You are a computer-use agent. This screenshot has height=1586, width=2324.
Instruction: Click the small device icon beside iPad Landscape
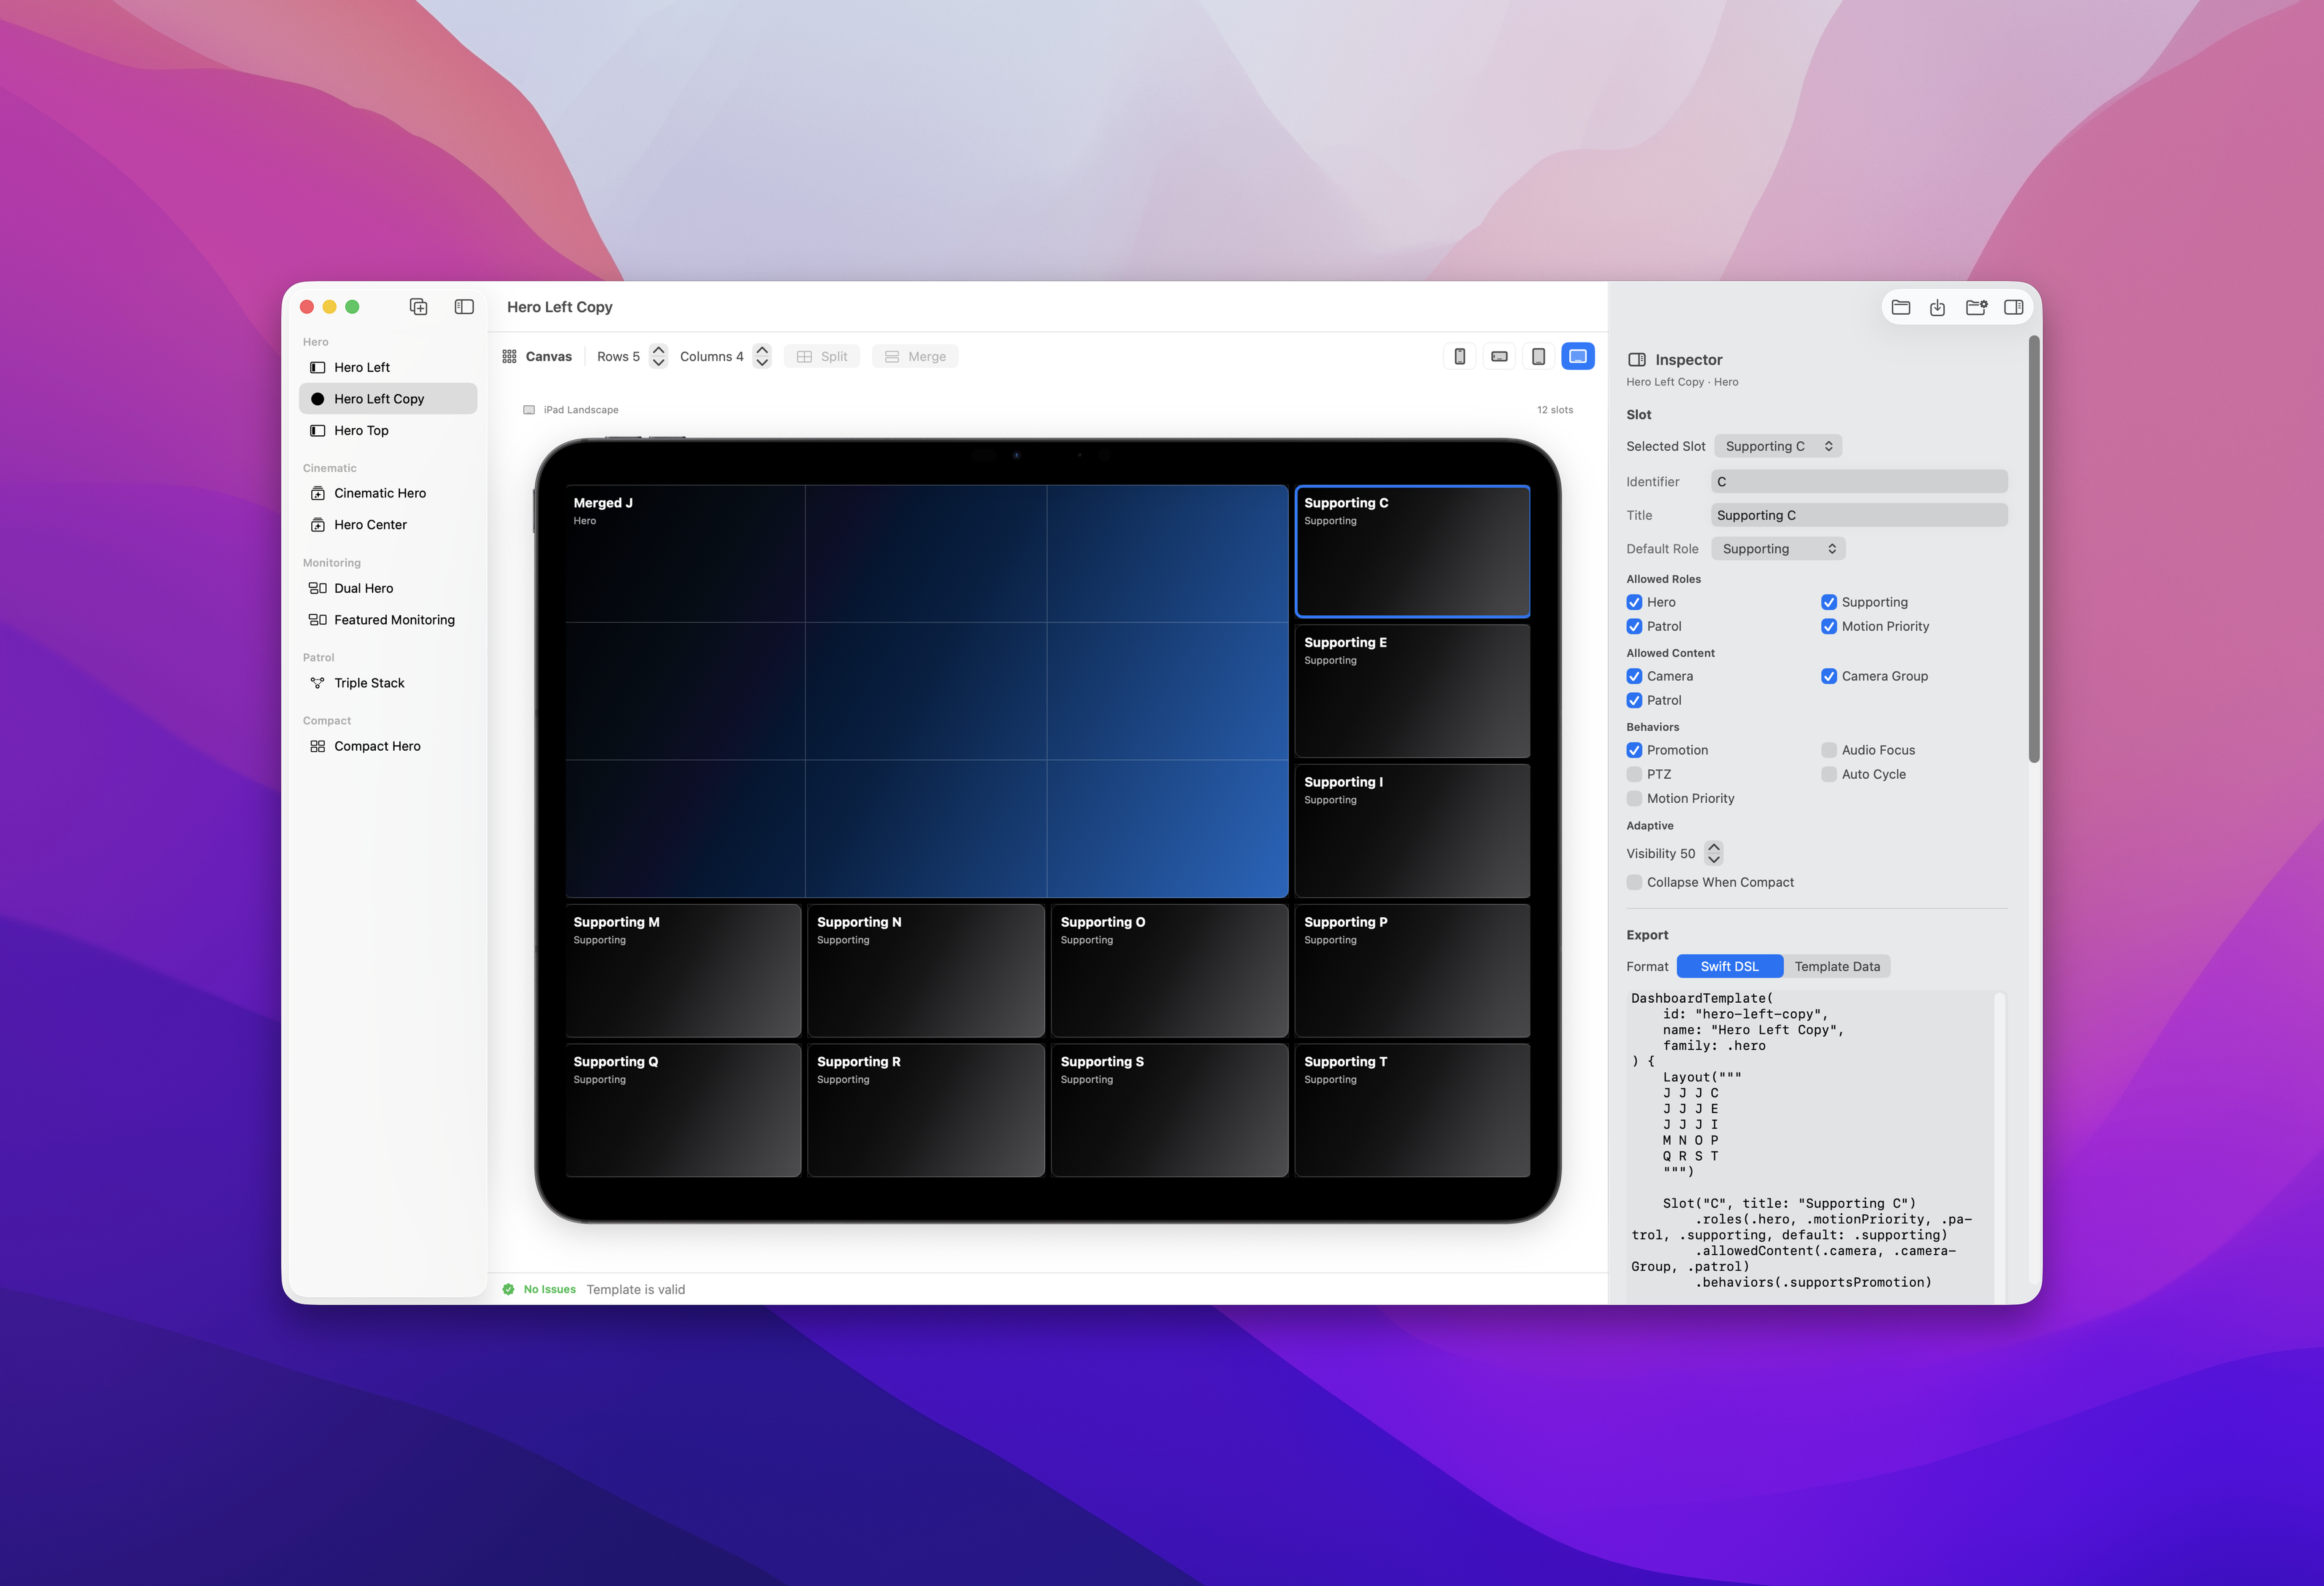pyautogui.click(x=529, y=410)
